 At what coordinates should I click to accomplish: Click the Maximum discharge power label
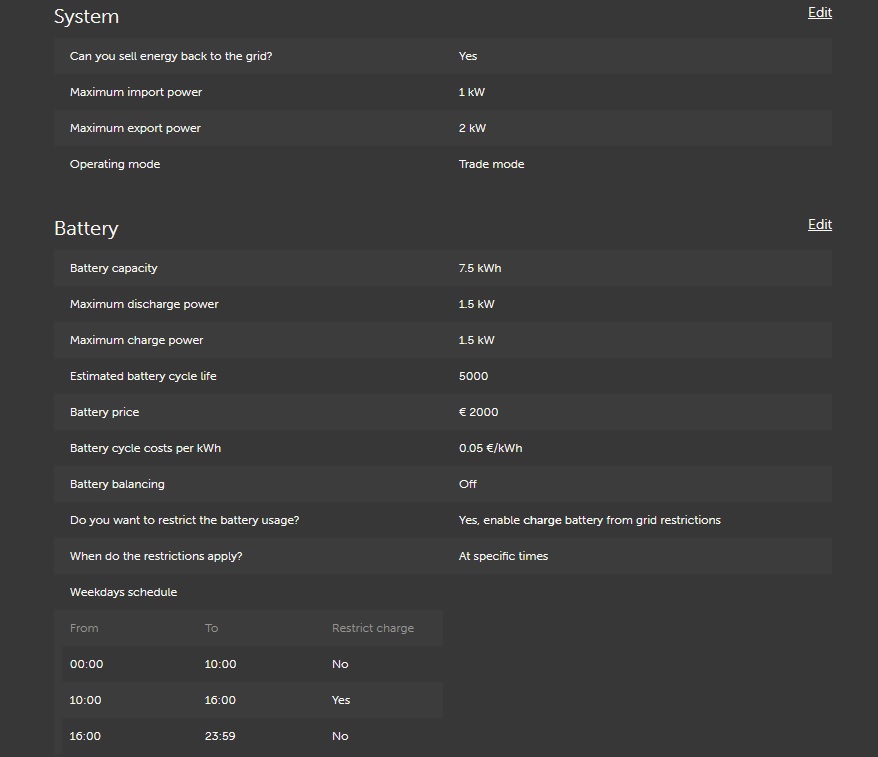coord(144,304)
